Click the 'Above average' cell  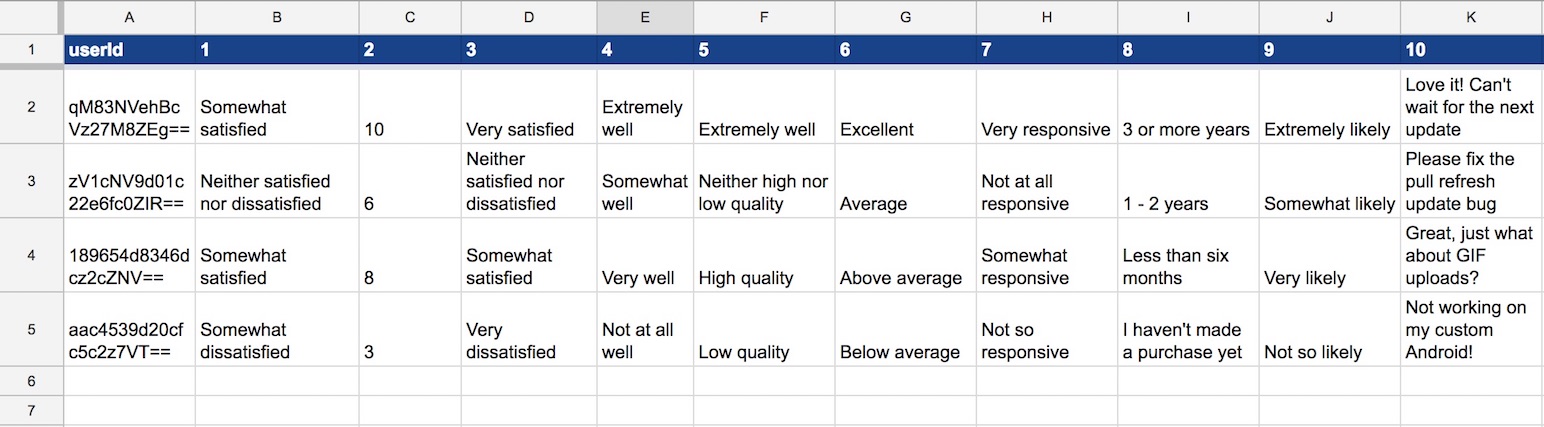click(905, 255)
